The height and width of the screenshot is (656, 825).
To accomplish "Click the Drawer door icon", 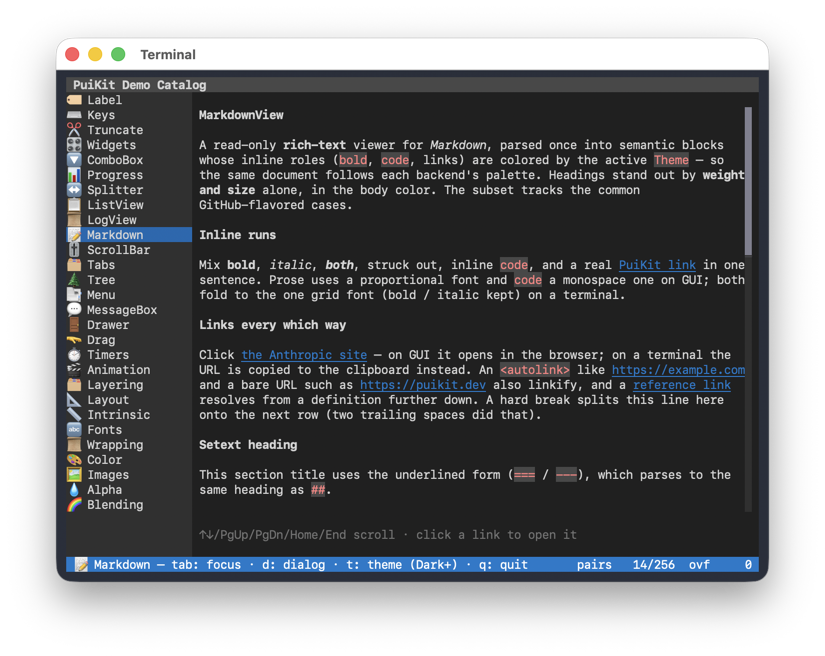I will point(74,325).
